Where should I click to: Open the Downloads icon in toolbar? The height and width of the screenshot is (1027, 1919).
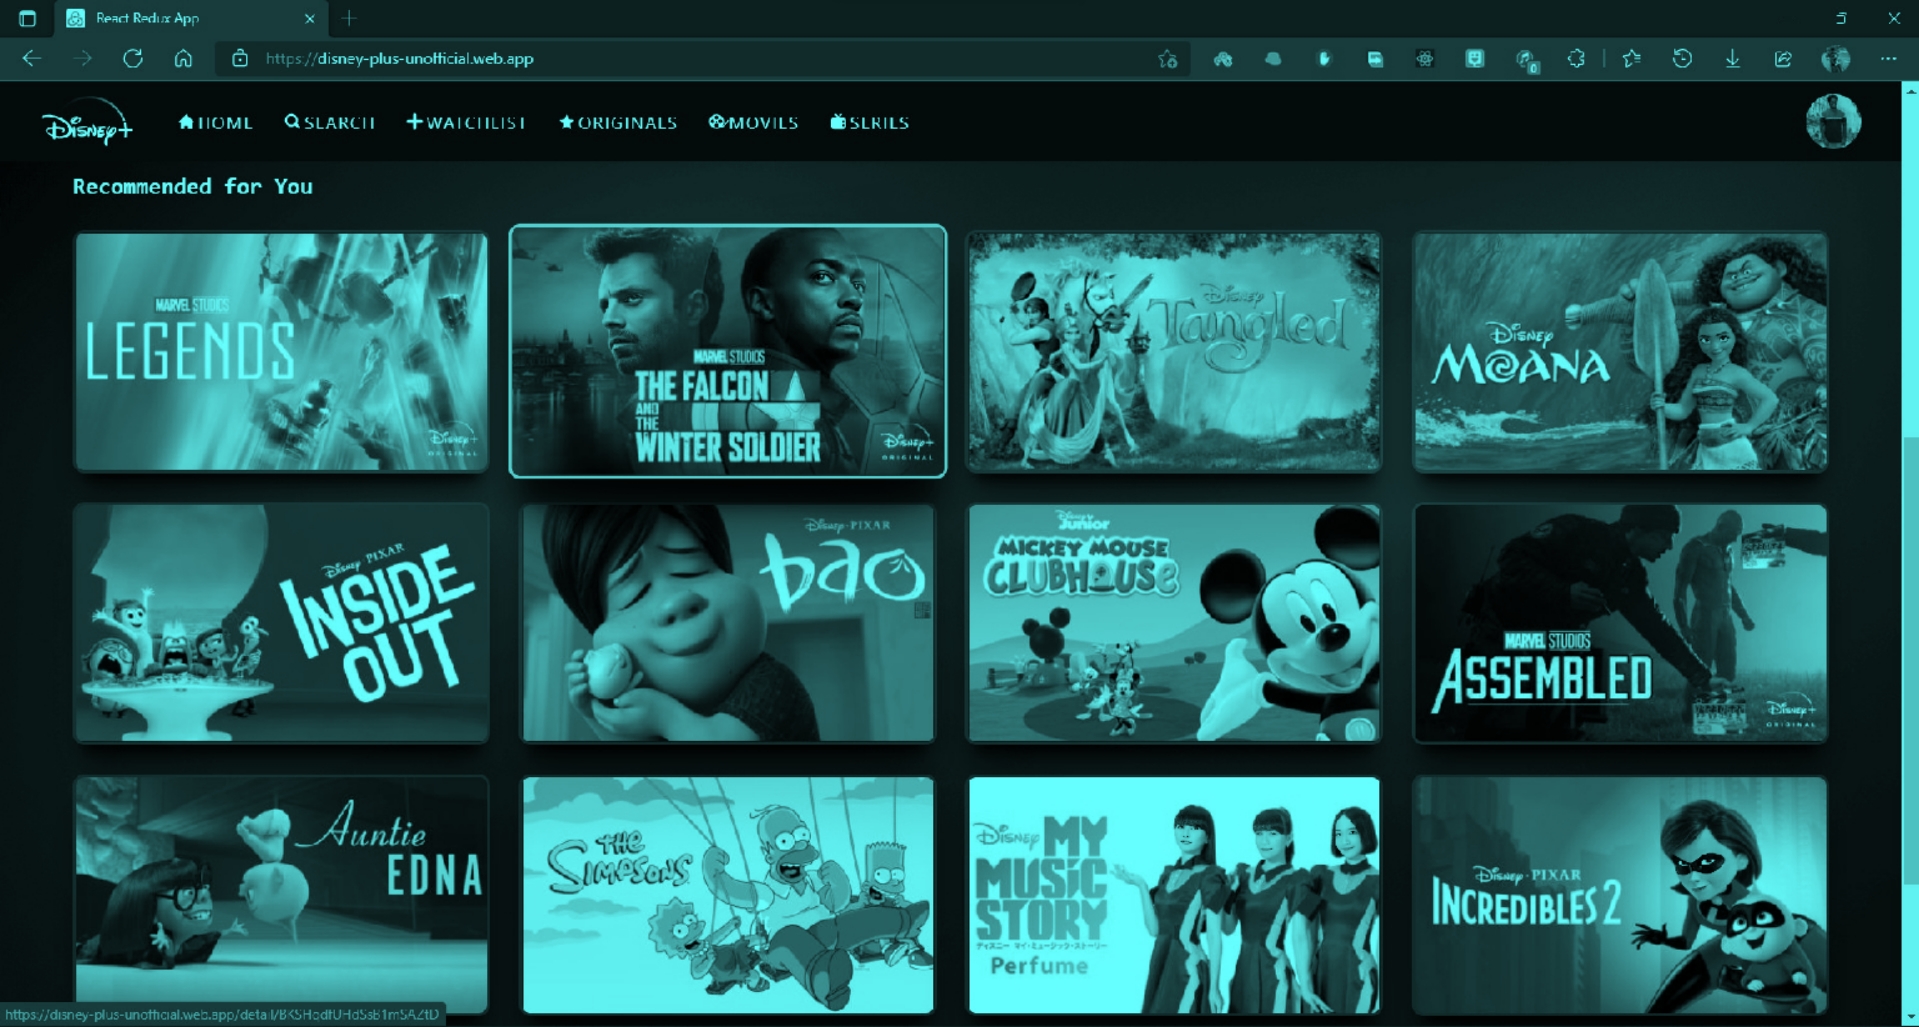click(x=1732, y=59)
